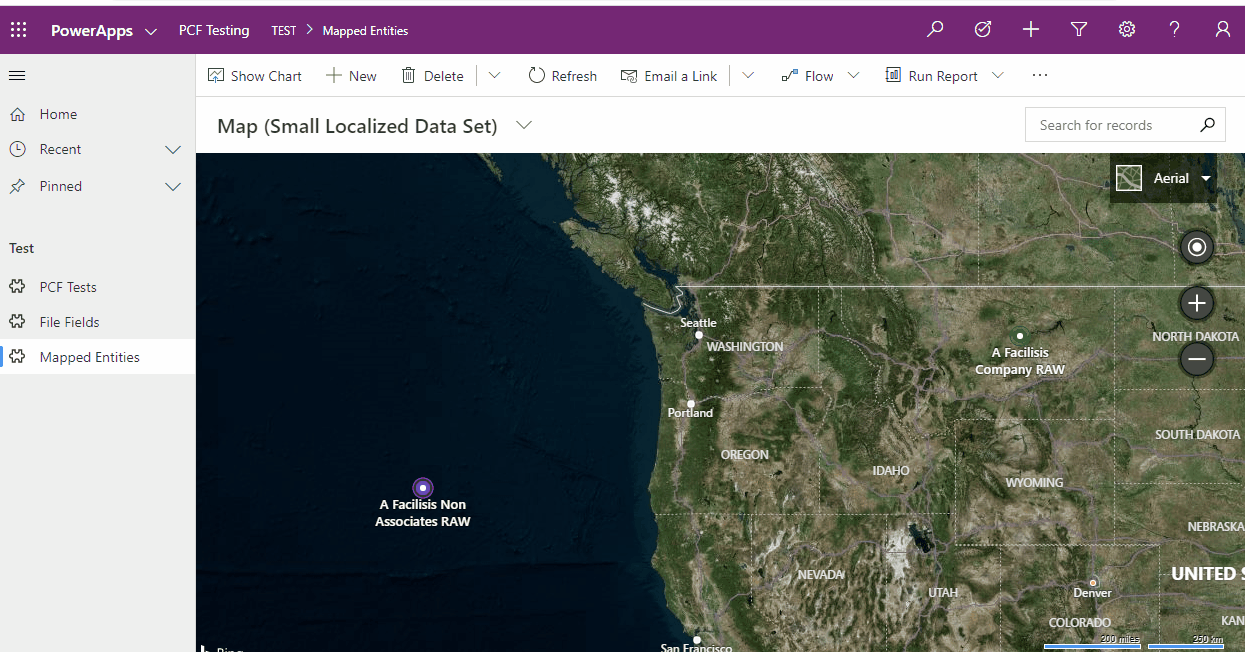
Task: Click New record button
Action: (351, 76)
